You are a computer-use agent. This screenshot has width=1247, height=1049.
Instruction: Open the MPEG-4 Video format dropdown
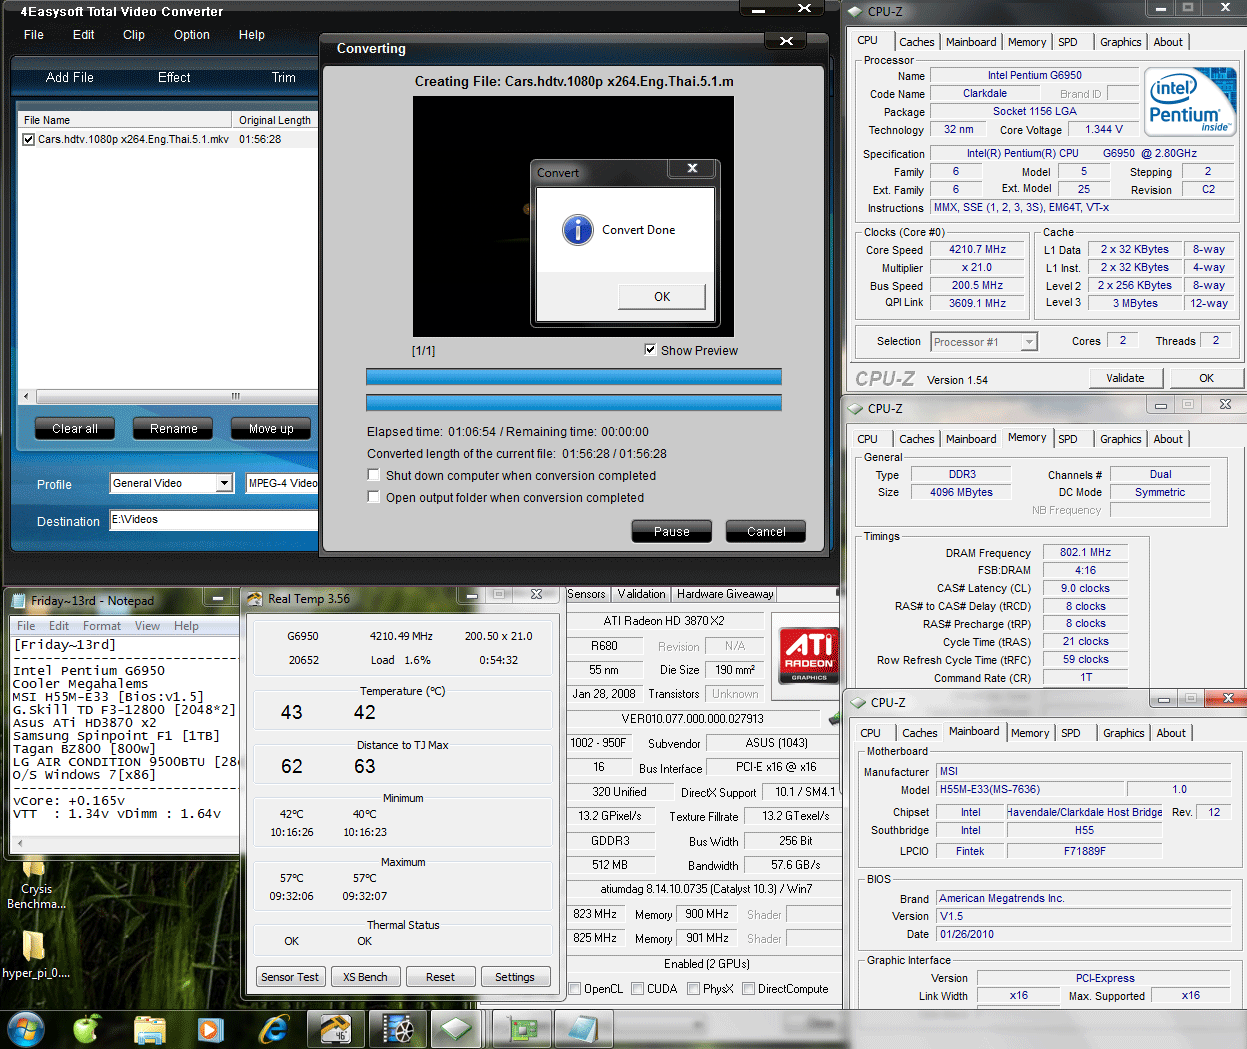point(282,483)
